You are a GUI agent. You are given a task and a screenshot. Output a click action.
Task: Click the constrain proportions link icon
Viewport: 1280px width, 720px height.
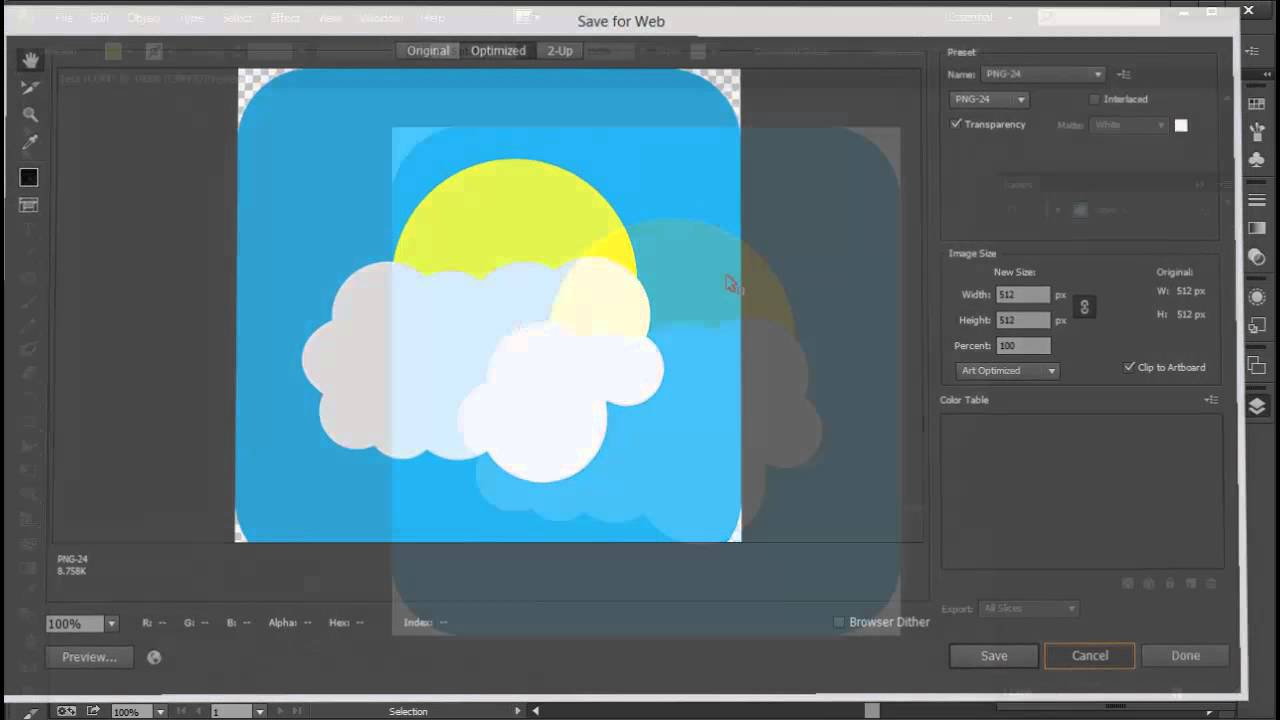[1084, 307]
